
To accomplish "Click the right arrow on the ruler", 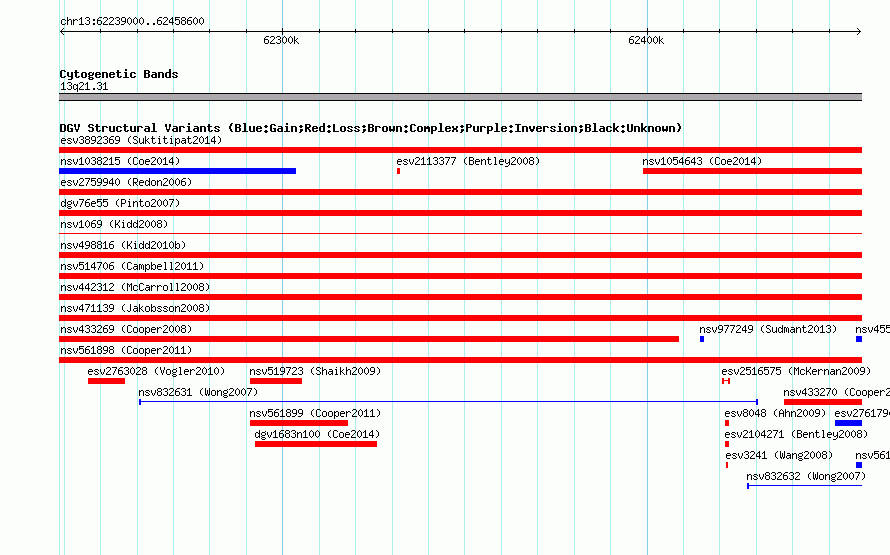I will click(x=859, y=31).
